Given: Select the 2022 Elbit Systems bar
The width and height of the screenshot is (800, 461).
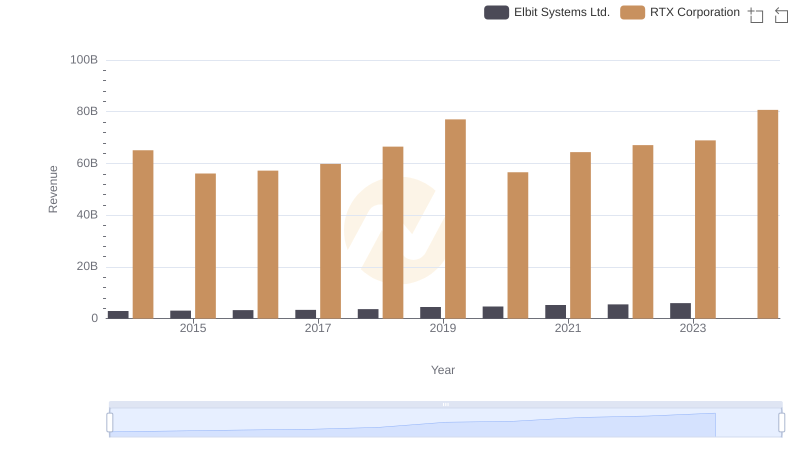Looking at the screenshot, I should tap(618, 312).
